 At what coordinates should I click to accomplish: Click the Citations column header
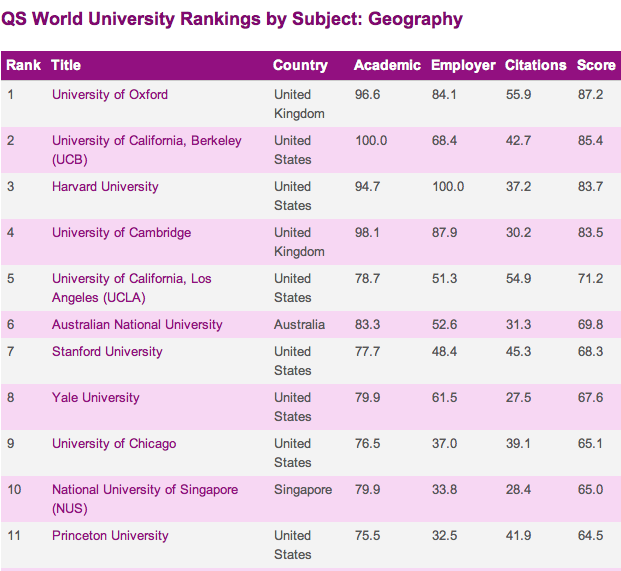coord(535,65)
